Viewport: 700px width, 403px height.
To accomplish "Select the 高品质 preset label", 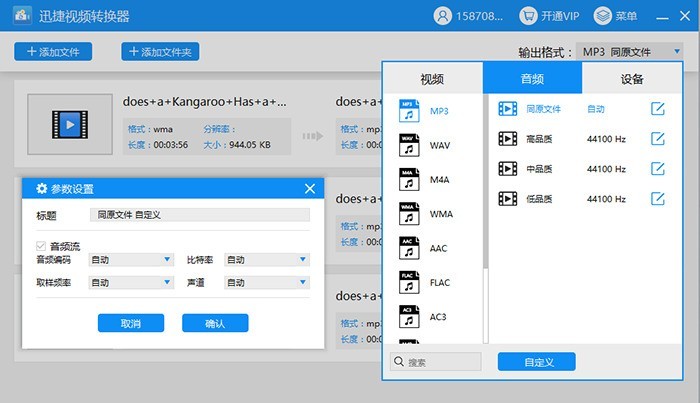I will tap(539, 139).
